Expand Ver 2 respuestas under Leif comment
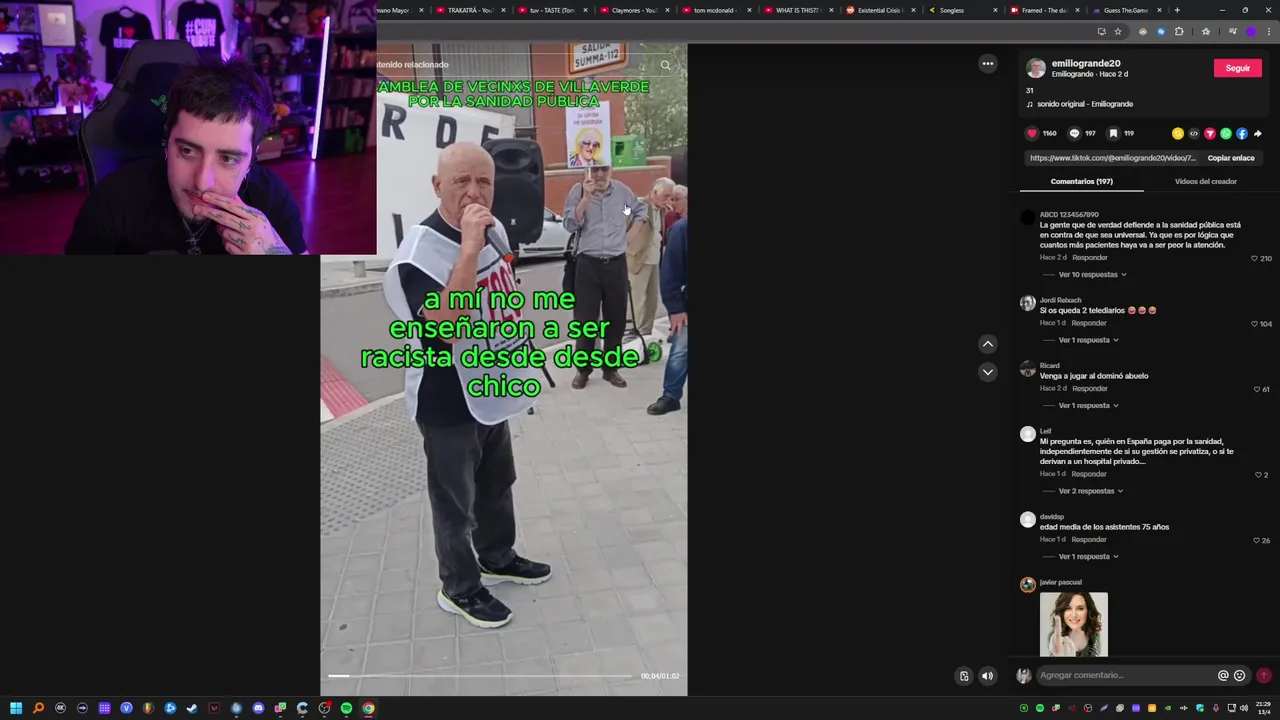 click(x=1090, y=491)
